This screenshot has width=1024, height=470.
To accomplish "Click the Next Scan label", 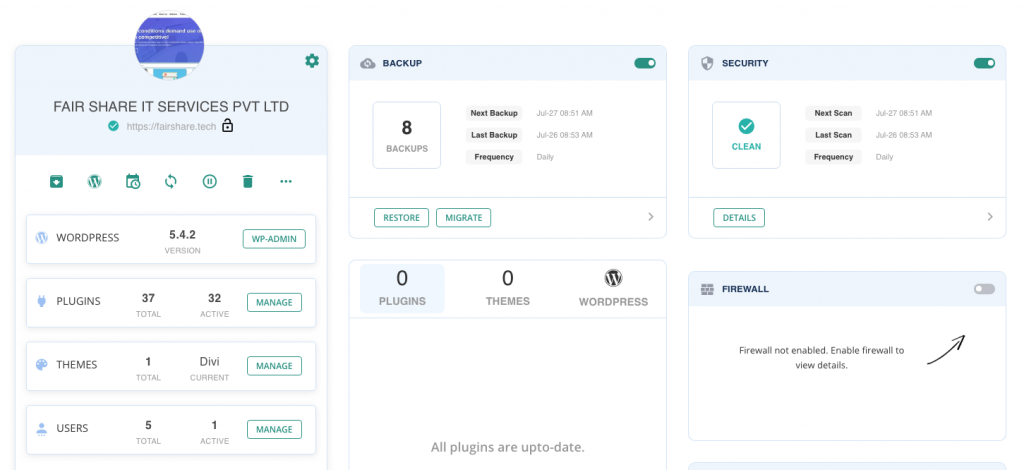I will [x=833, y=113].
